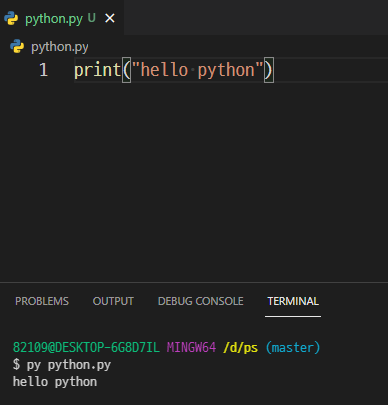The width and height of the screenshot is (388, 405).
Task: Click python.py in the breadcrumb bar
Action: (60, 47)
